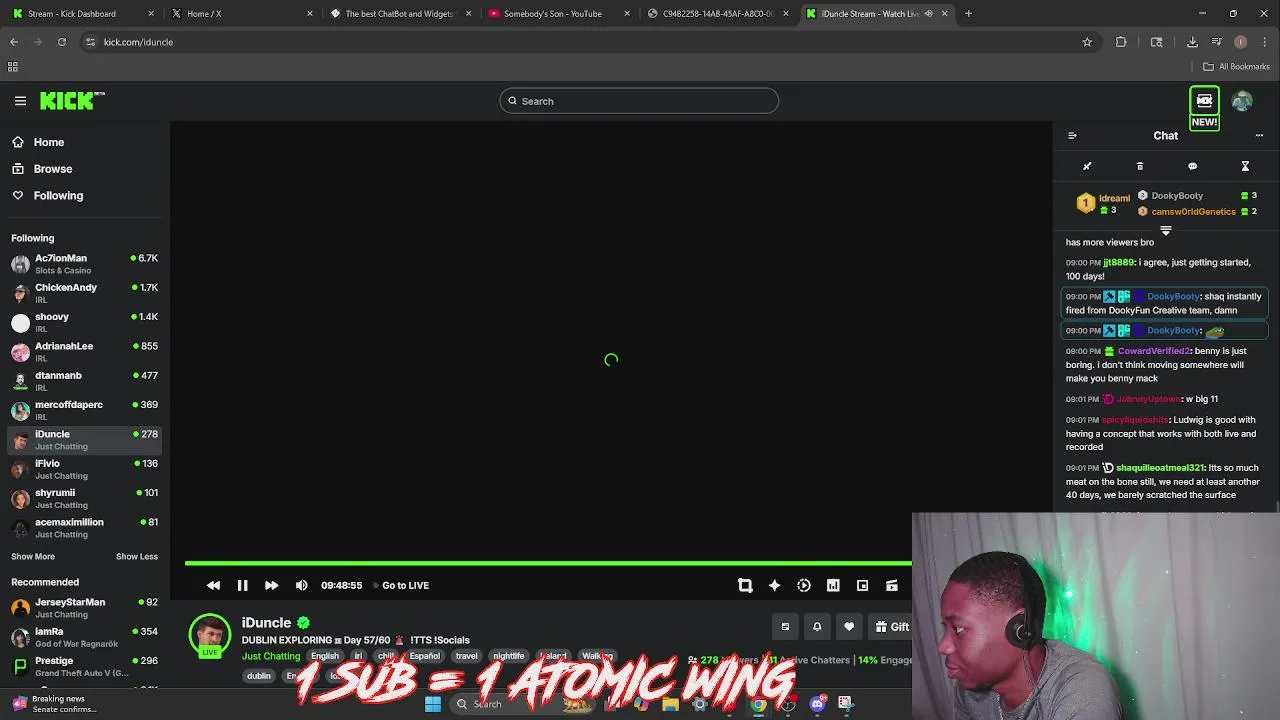Click the Kick search field
Image resolution: width=1280 pixels, height=720 pixels.
639,101
